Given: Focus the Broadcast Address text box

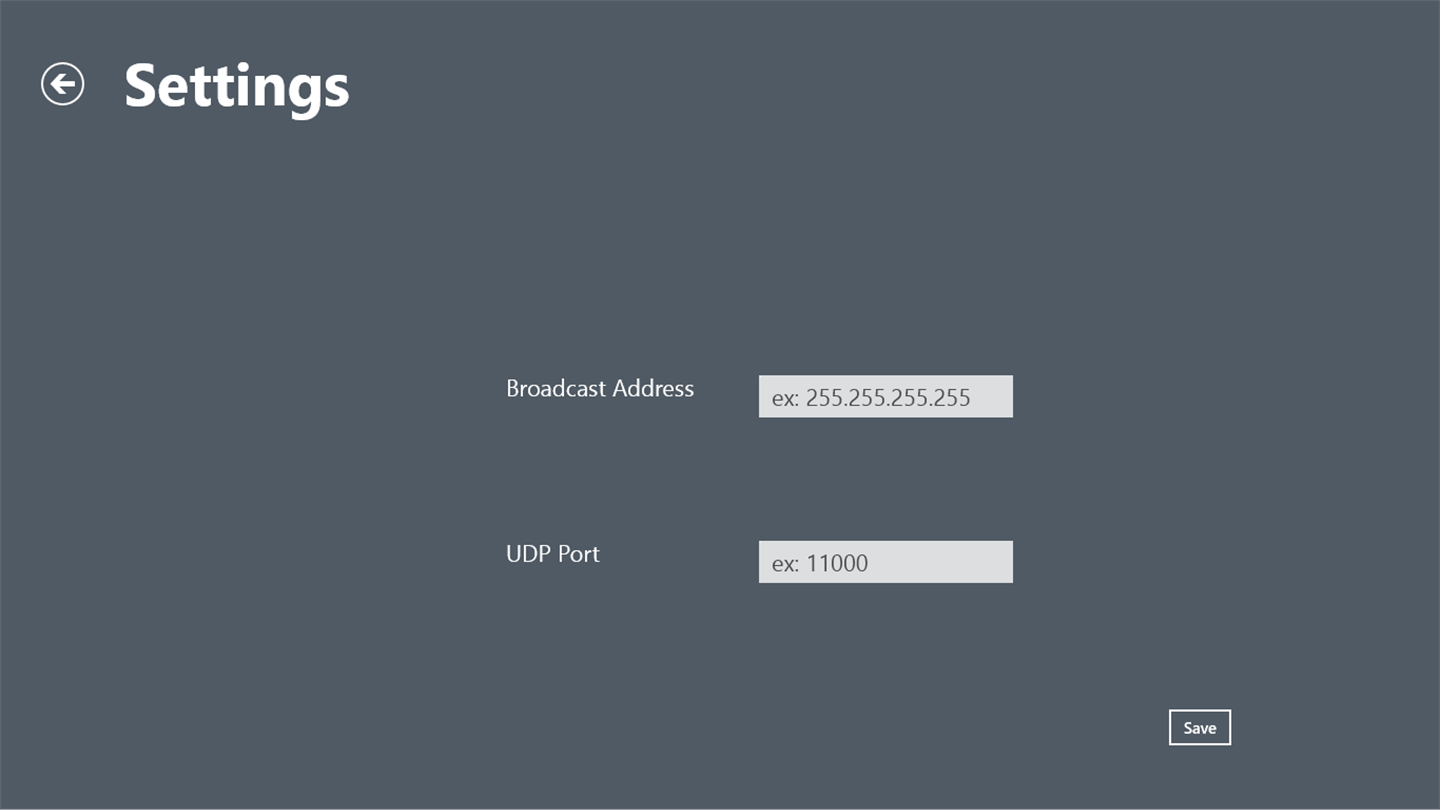Looking at the screenshot, I should click(x=885, y=397).
